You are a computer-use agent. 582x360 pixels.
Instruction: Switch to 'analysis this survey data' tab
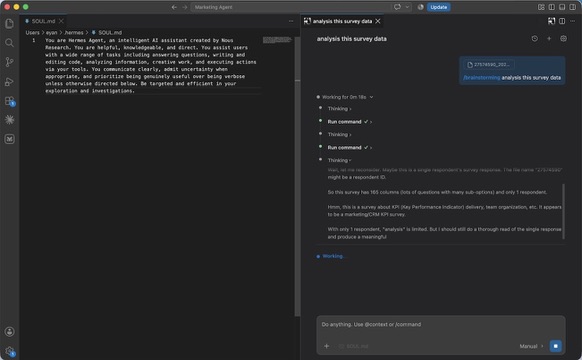(x=342, y=21)
